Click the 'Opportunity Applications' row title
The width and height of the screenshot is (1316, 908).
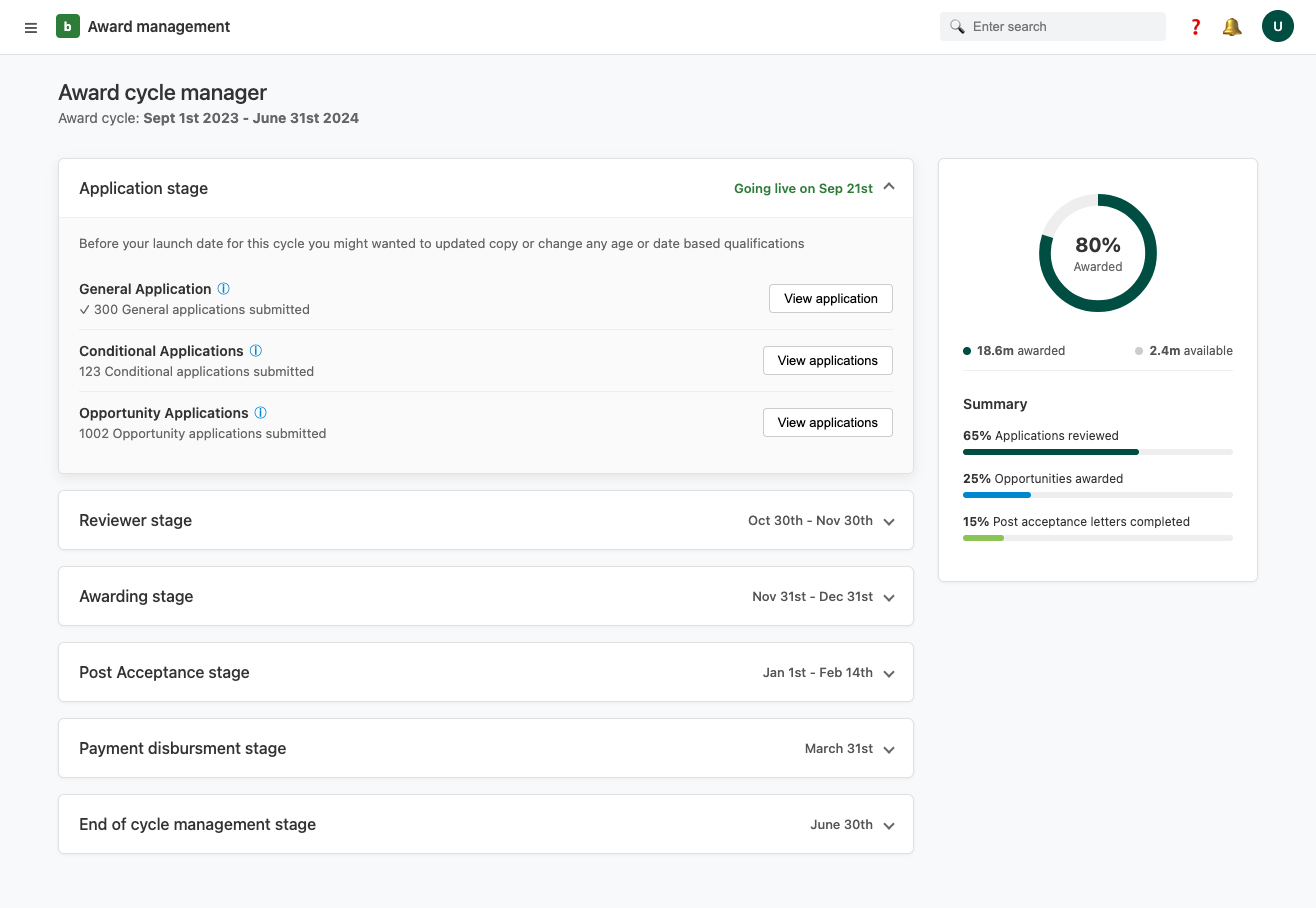[x=163, y=413]
